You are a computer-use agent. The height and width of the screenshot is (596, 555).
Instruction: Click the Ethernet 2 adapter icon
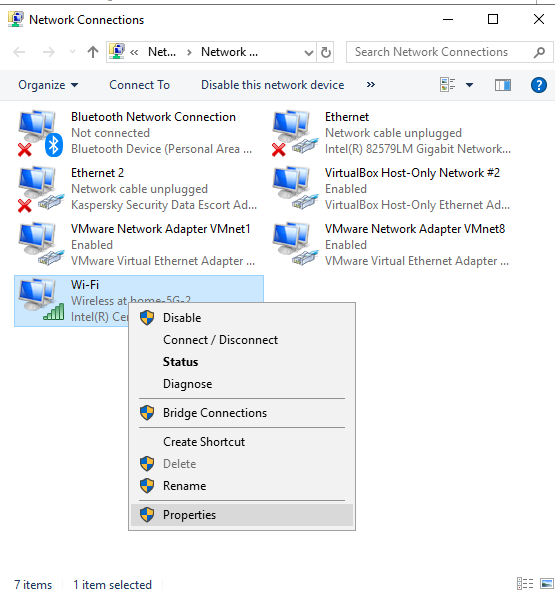pos(40,189)
